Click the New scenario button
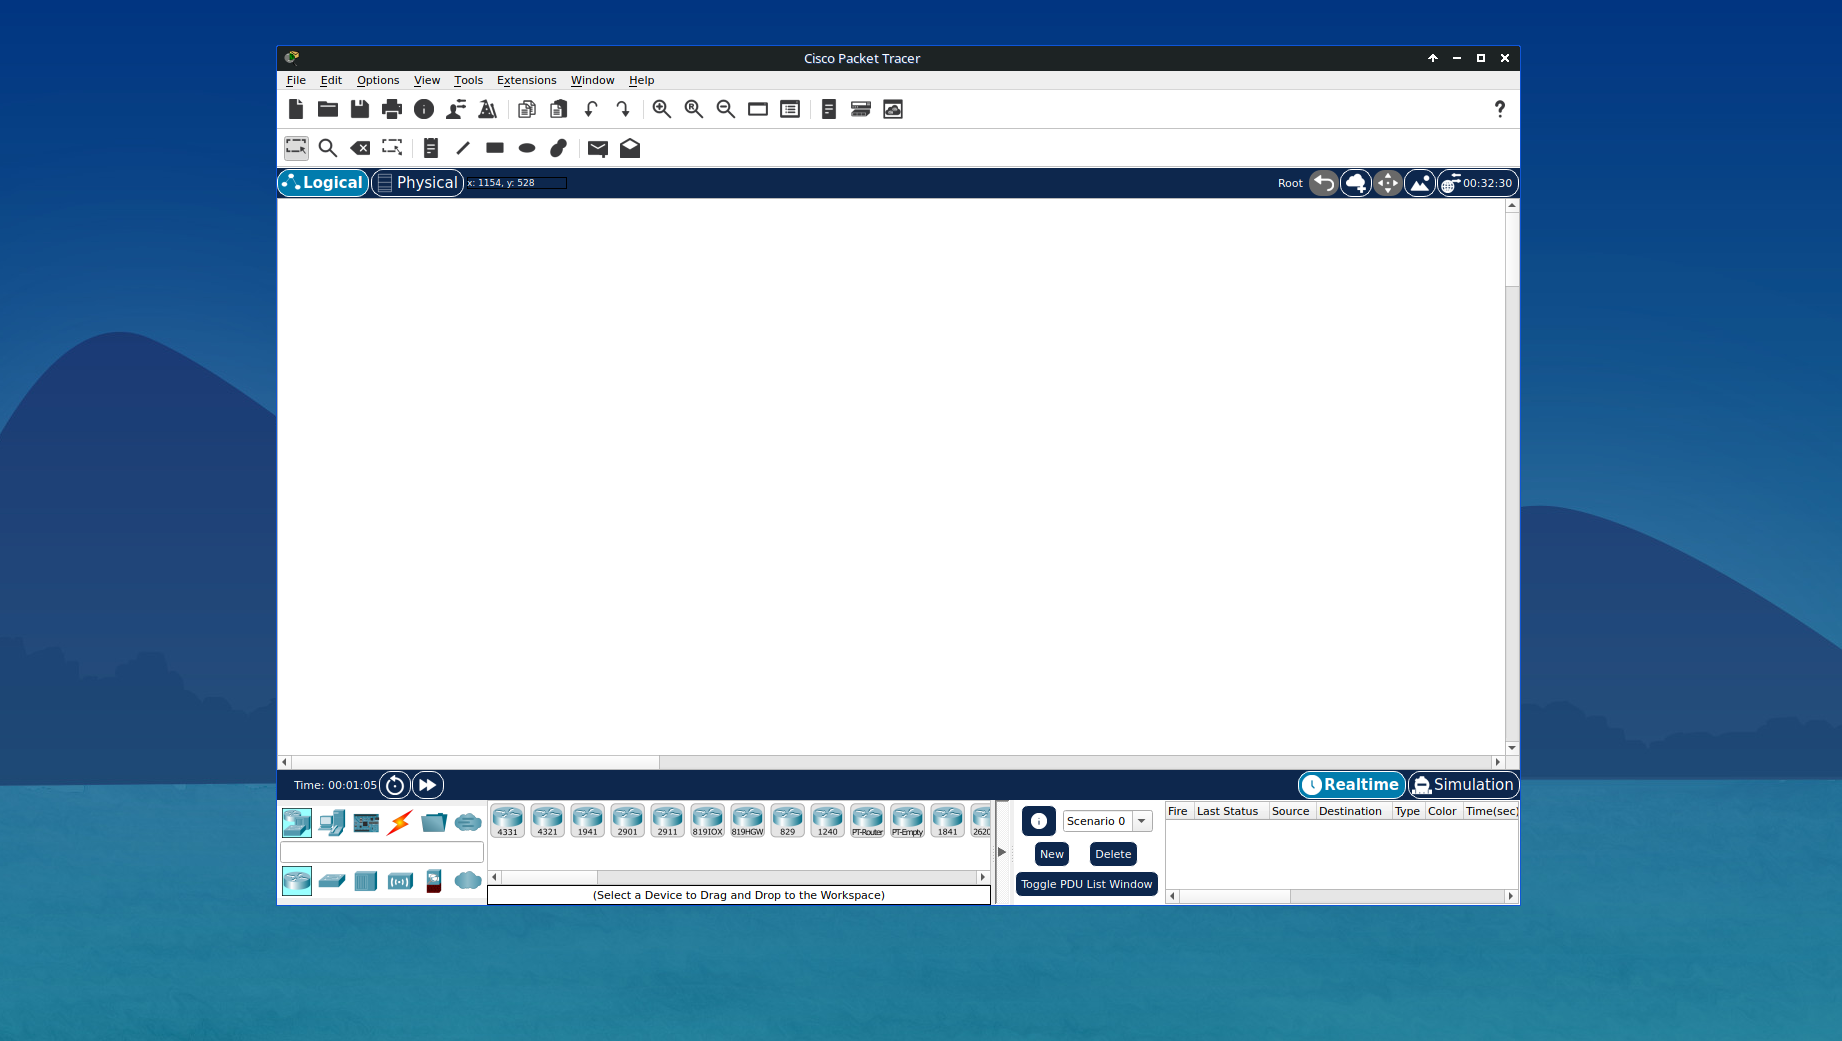The height and width of the screenshot is (1041, 1842). [x=1052, y=854]
